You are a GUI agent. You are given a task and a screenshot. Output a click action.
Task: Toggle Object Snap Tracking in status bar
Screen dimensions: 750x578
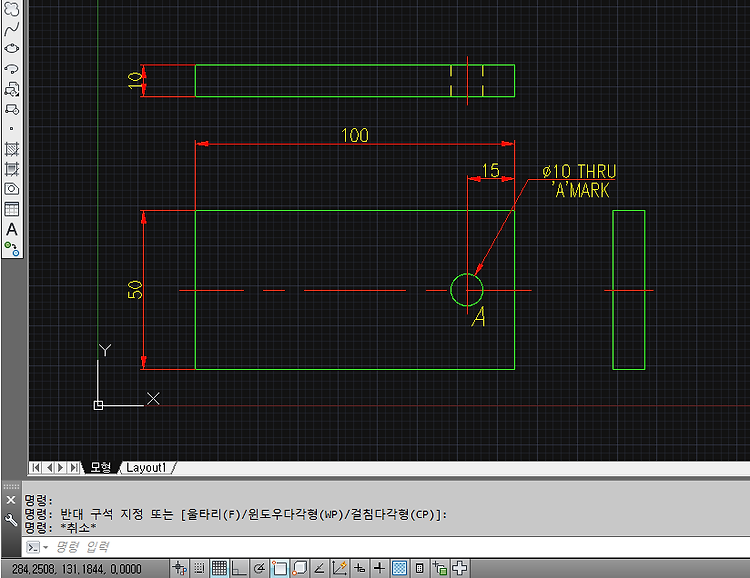pyautogui.click(x=319, y=568)
